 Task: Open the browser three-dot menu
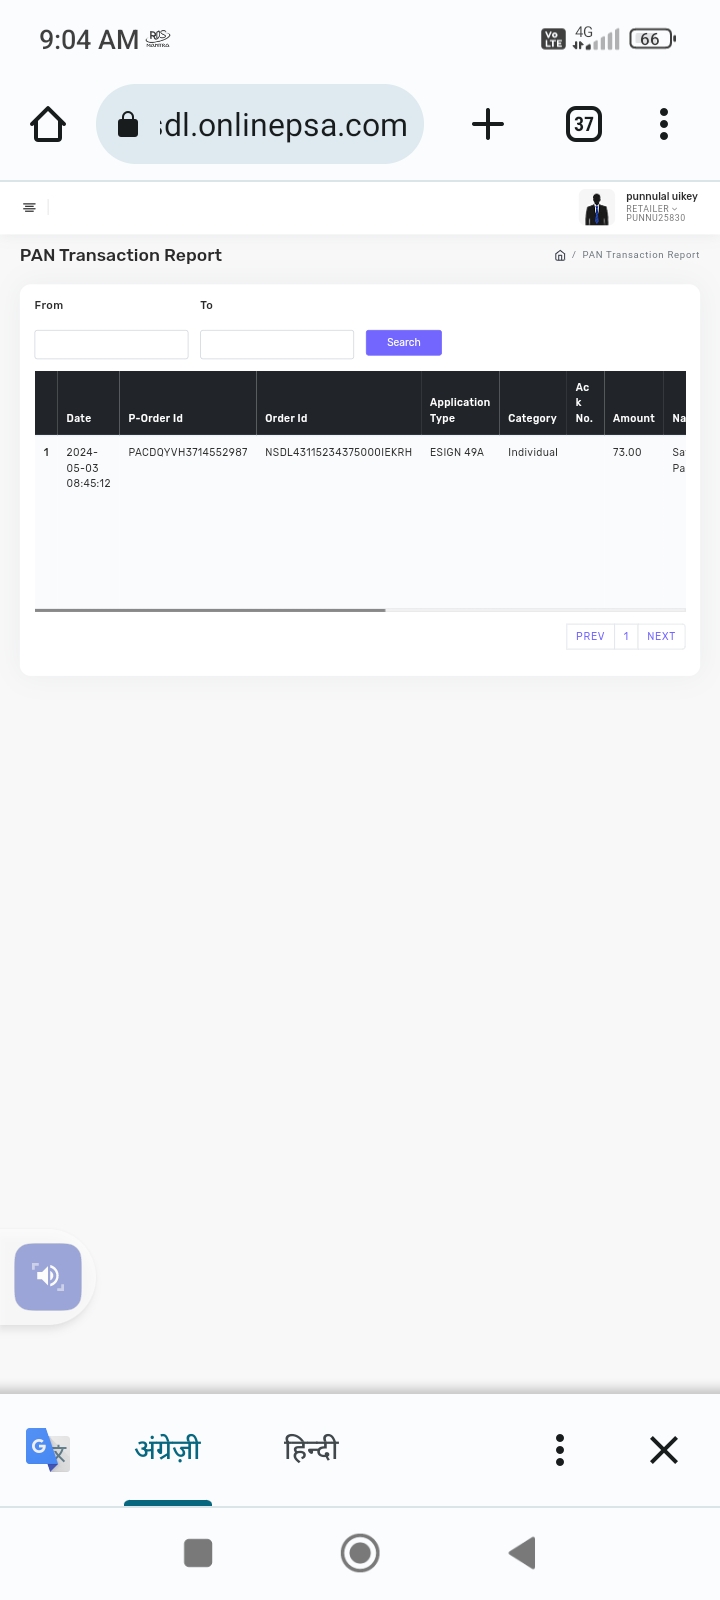pyautogui.click(x=663, y=125)
